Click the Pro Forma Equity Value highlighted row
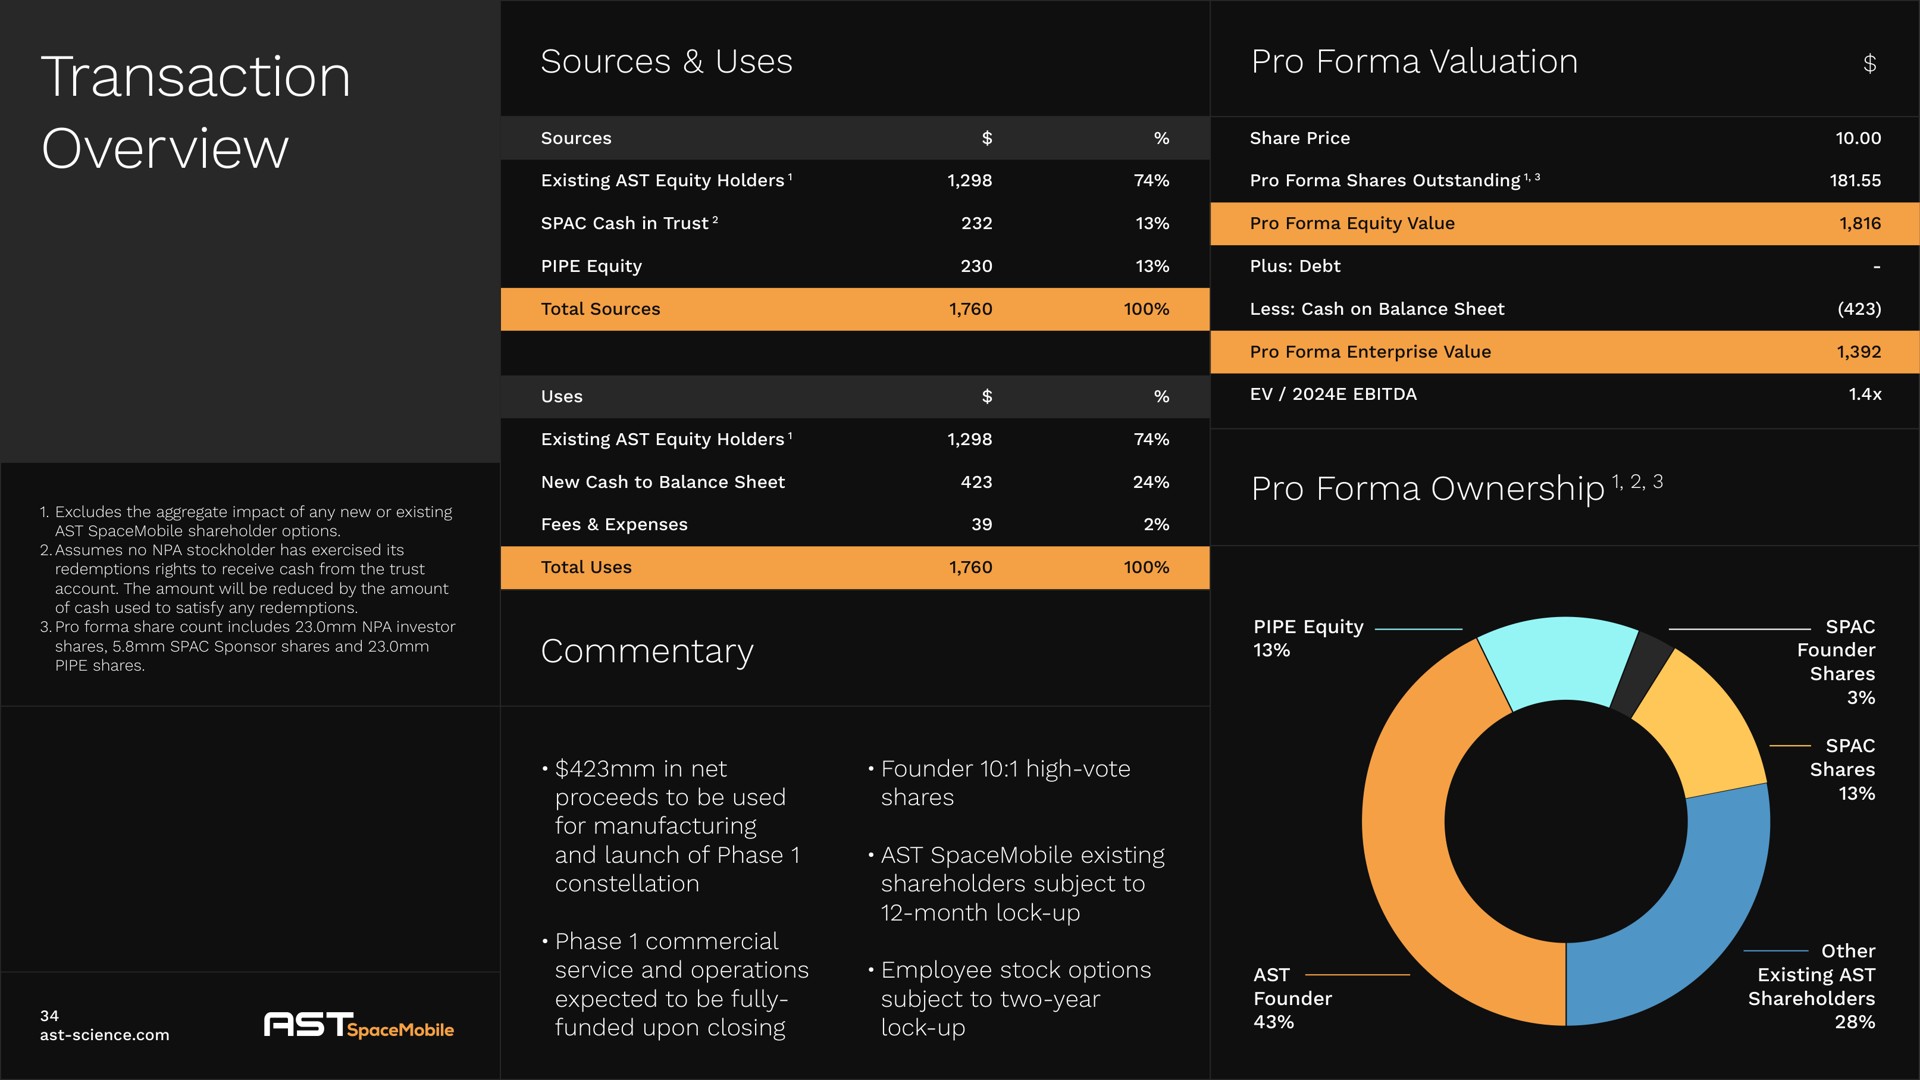Screen dimensions: 1920x1080 [1569, 223]
